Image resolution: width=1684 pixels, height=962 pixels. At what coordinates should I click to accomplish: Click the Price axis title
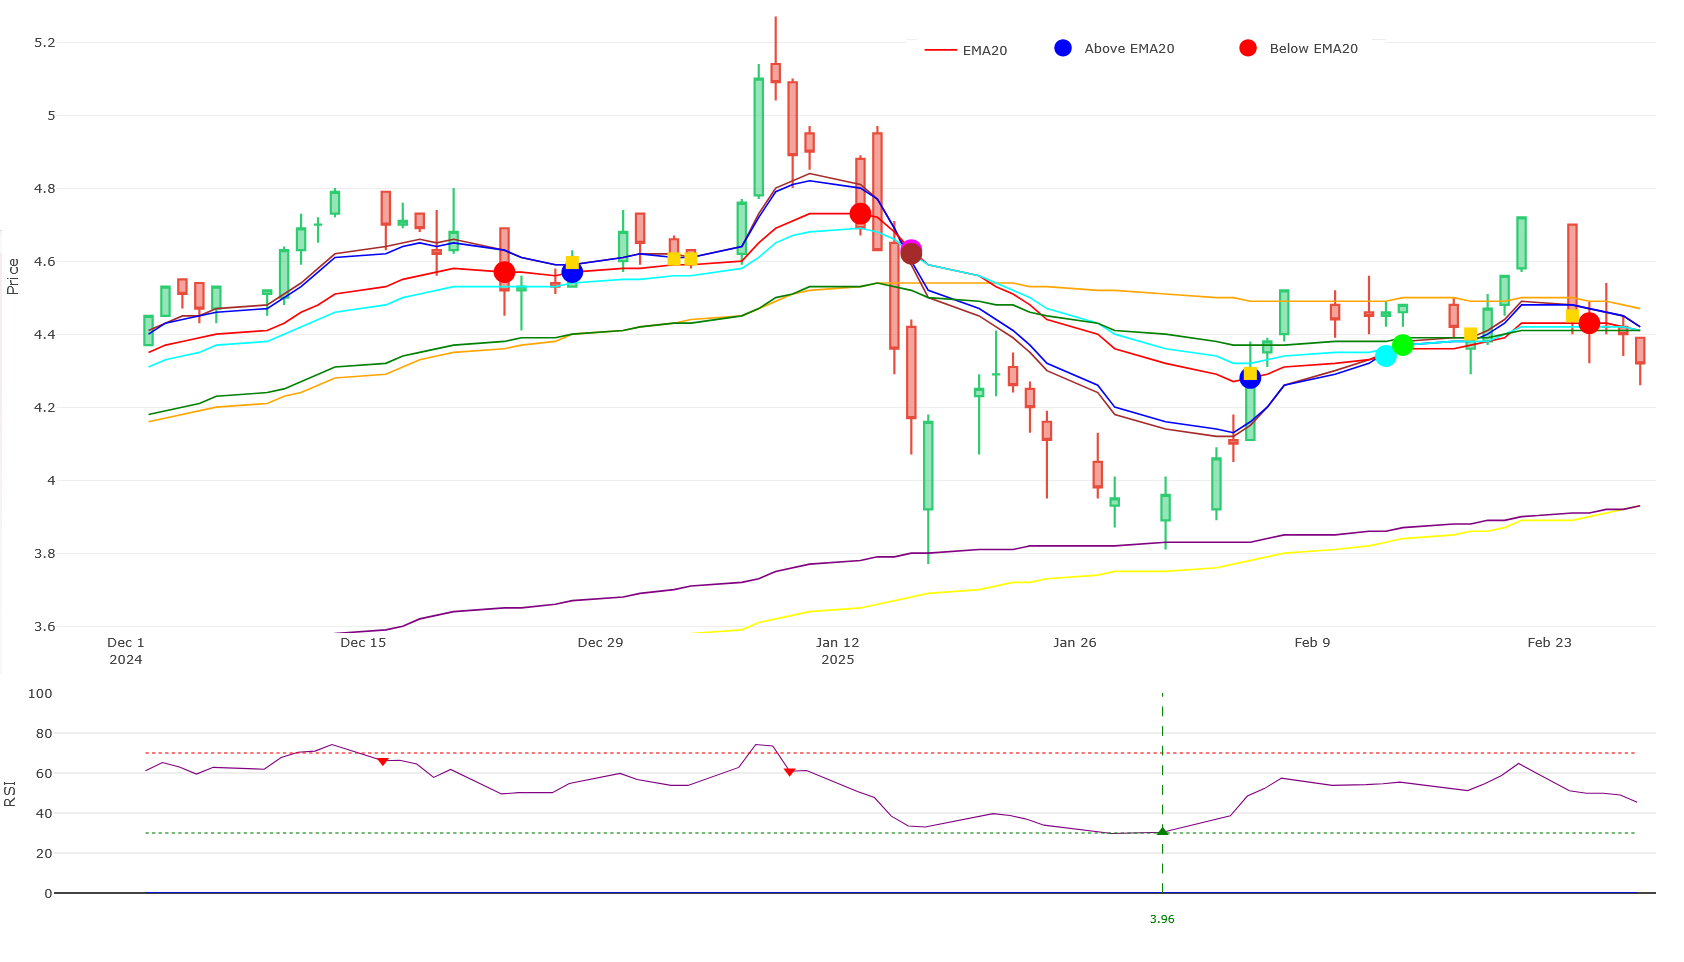13,276
